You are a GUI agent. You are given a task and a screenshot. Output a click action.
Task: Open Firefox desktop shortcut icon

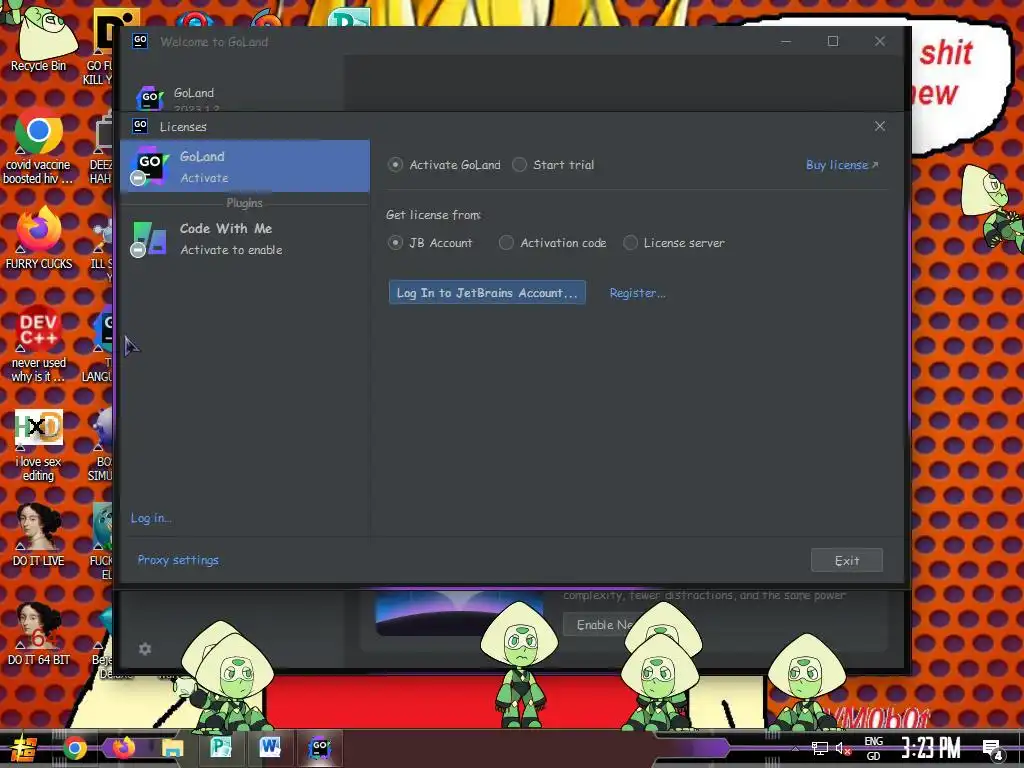click(39, 238)
